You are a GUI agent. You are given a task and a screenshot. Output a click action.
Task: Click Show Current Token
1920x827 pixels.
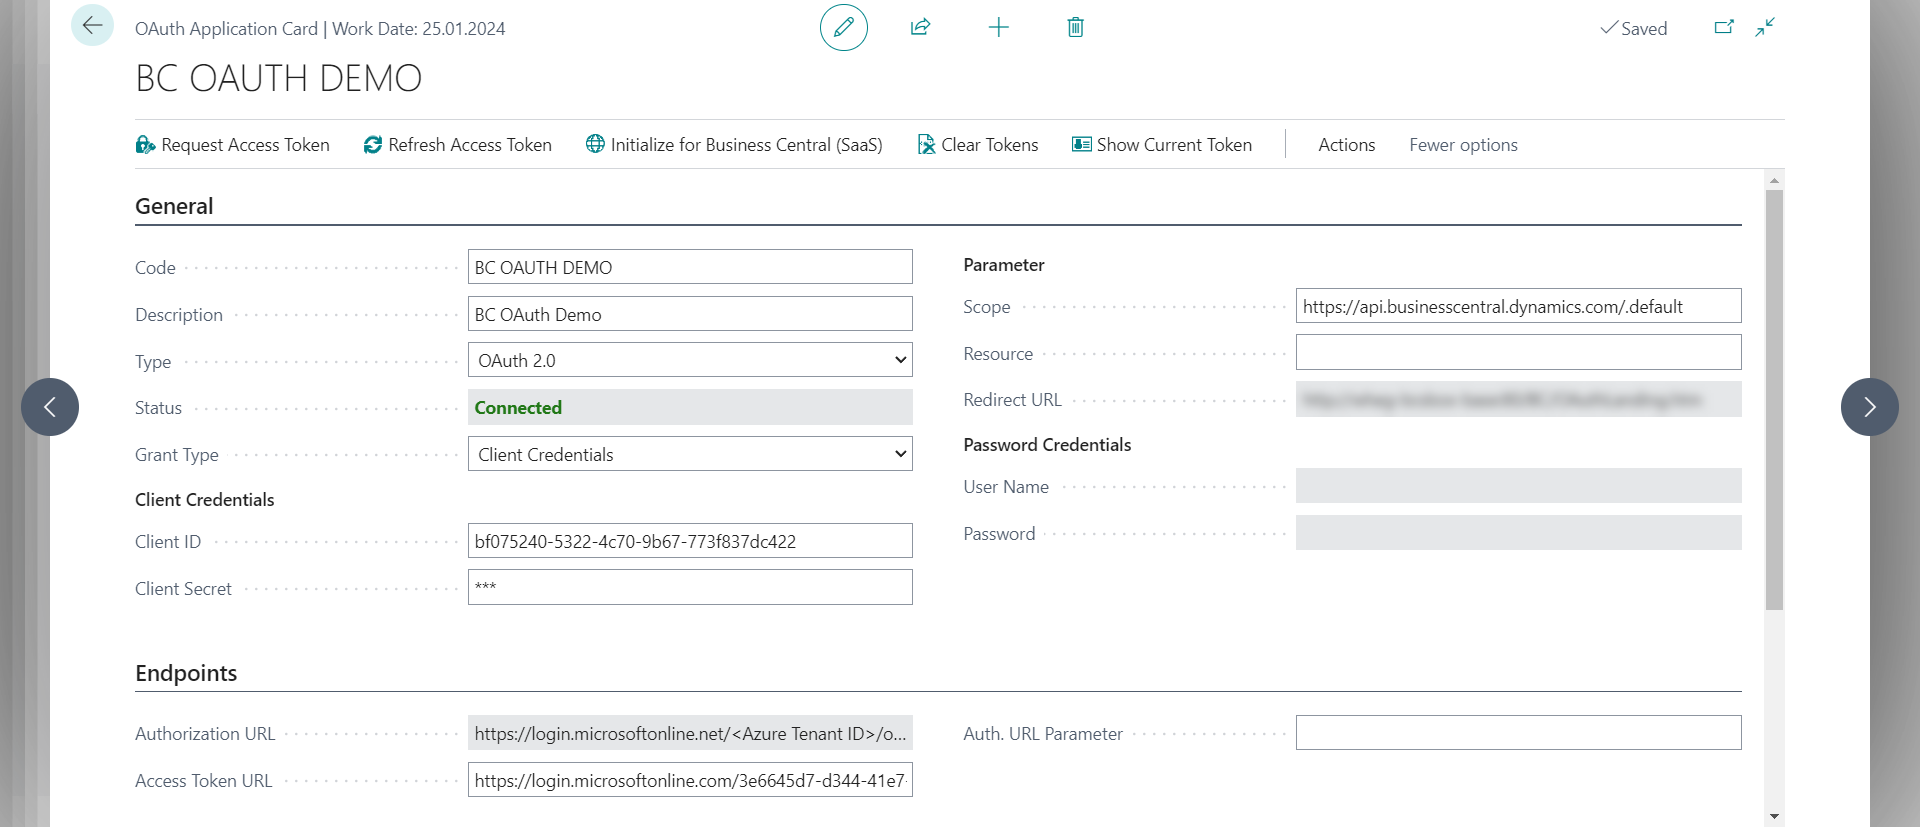[1162, 145]
